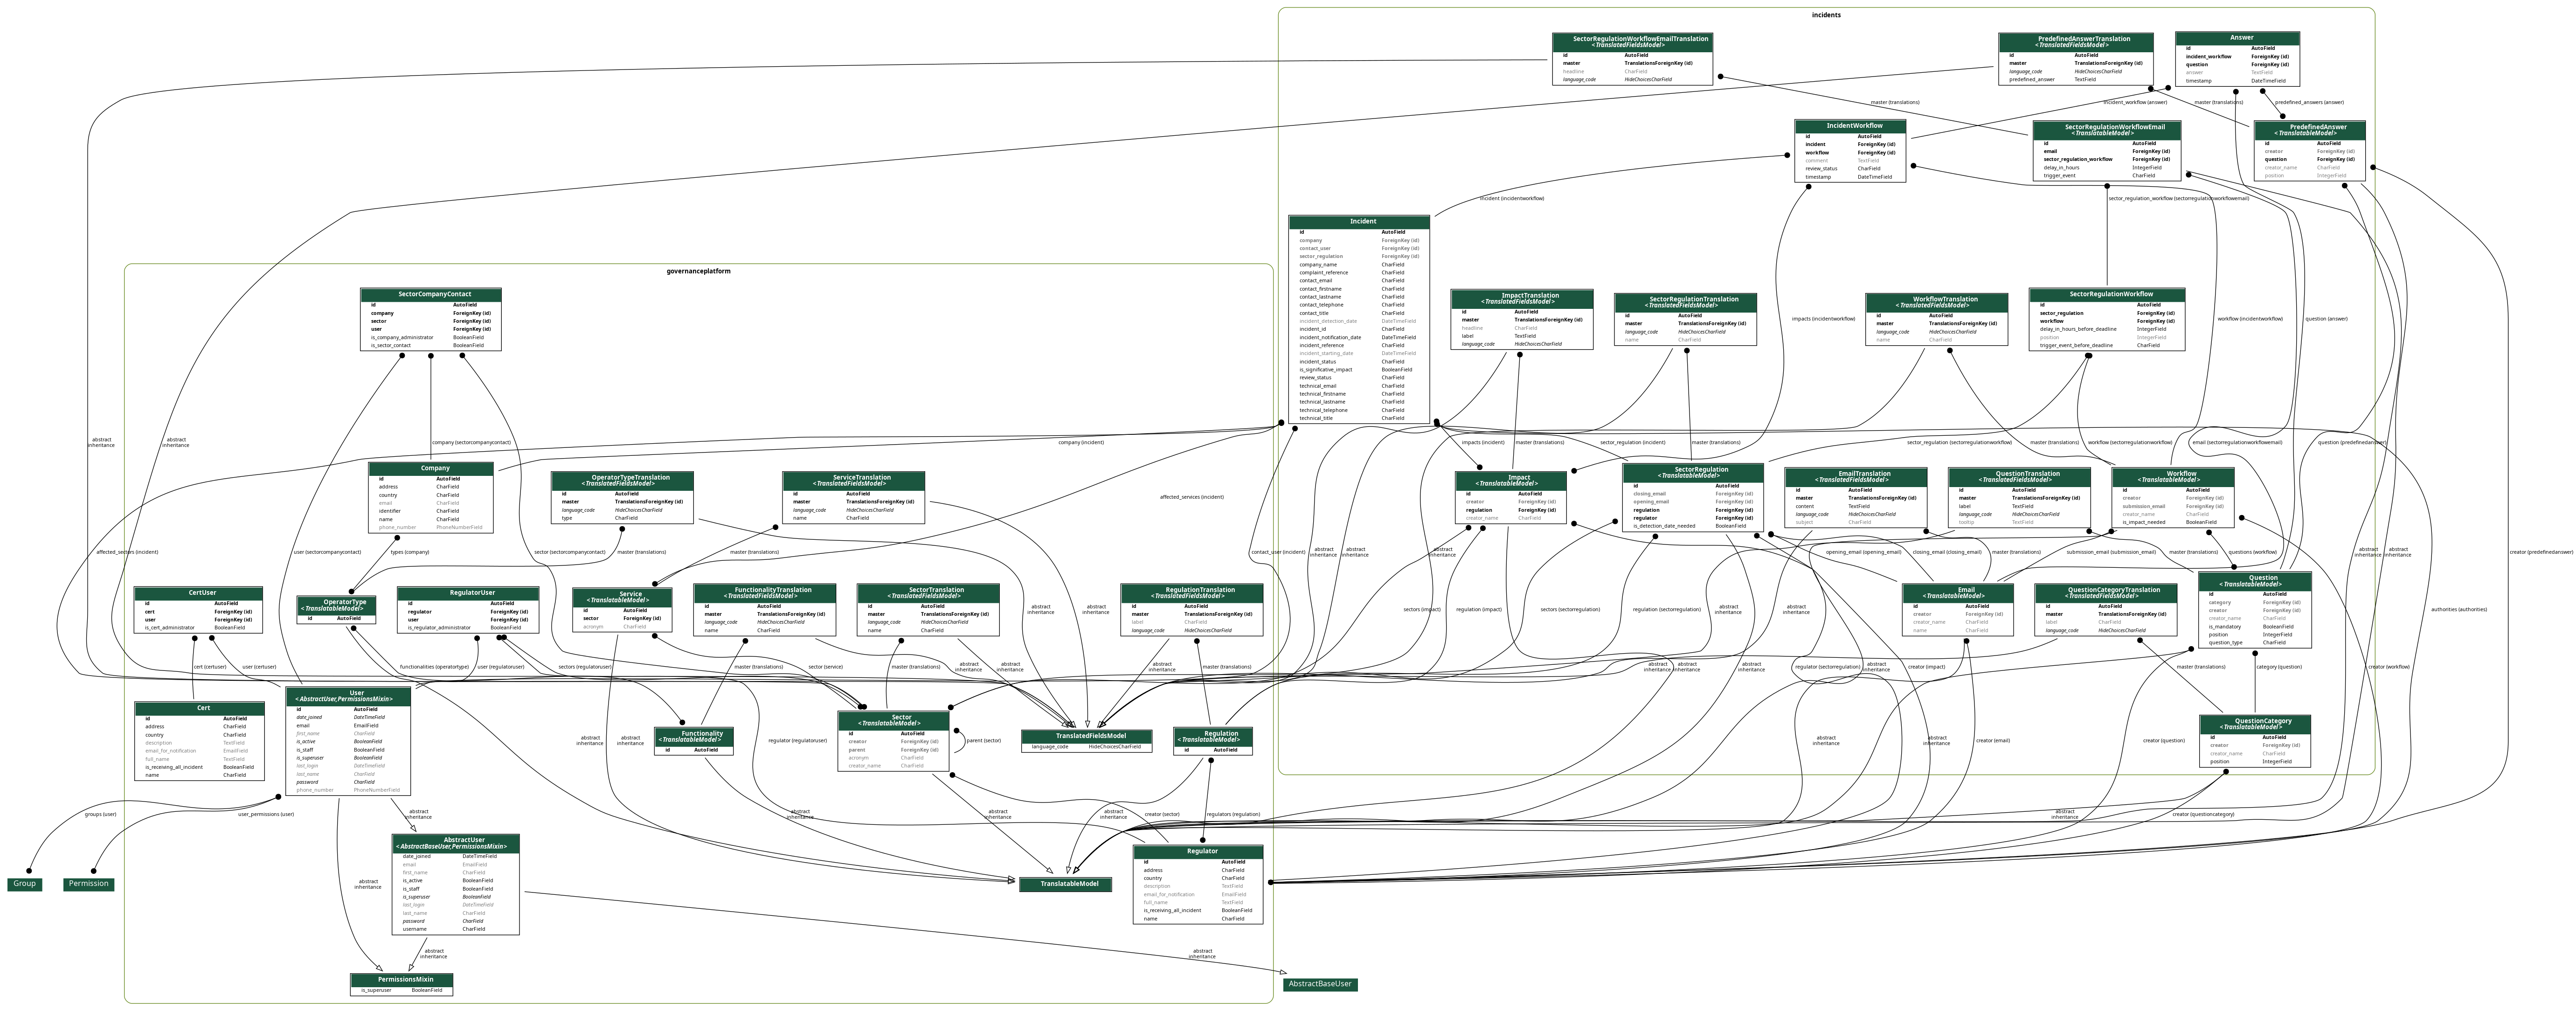Click the Regulator model header
The width and height of the screenshot is (2576, 1011).
tap(1198, 851)
